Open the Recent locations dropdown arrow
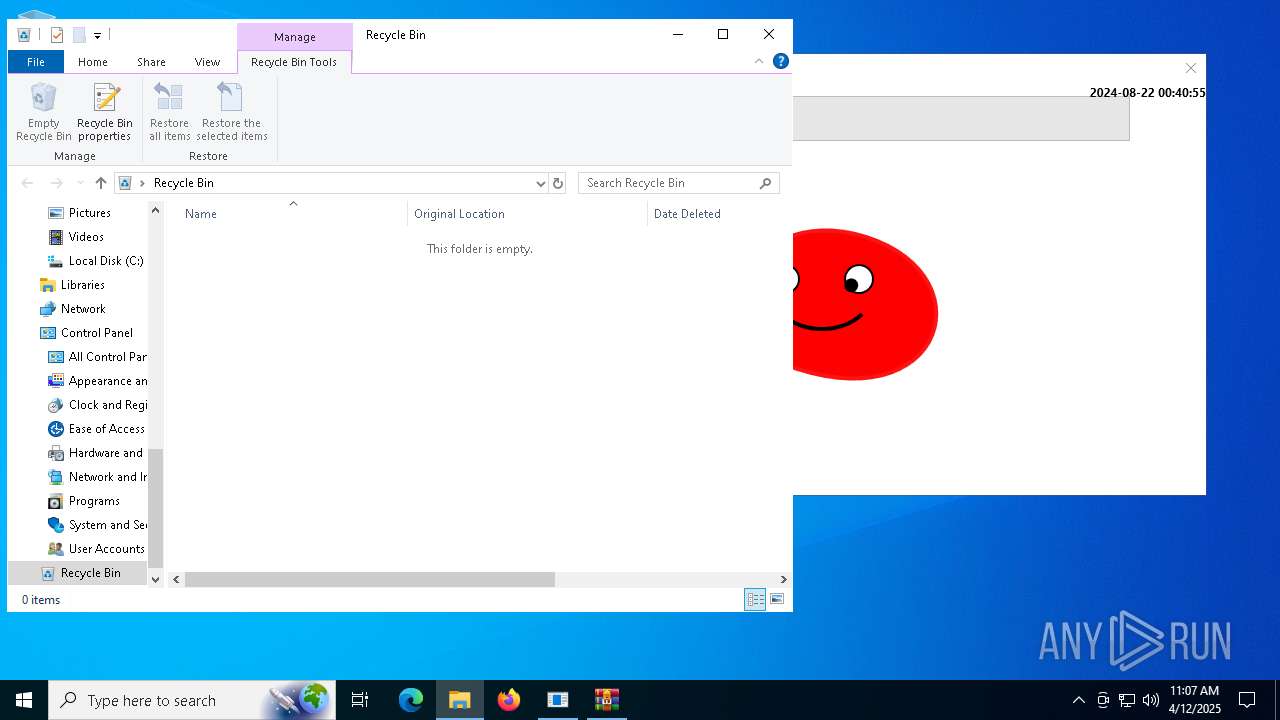This screenshot has height=720, width=1280. point(80,183)
